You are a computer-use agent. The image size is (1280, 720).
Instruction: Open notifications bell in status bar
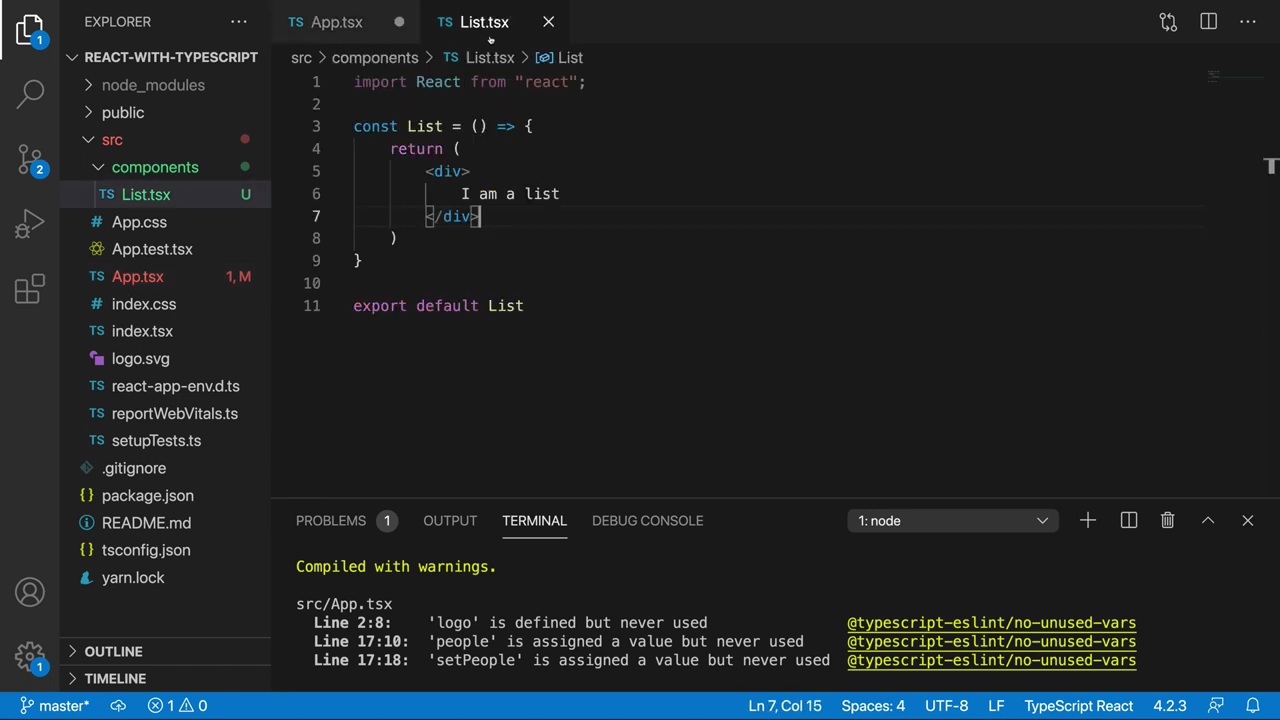coord(1252,705)
